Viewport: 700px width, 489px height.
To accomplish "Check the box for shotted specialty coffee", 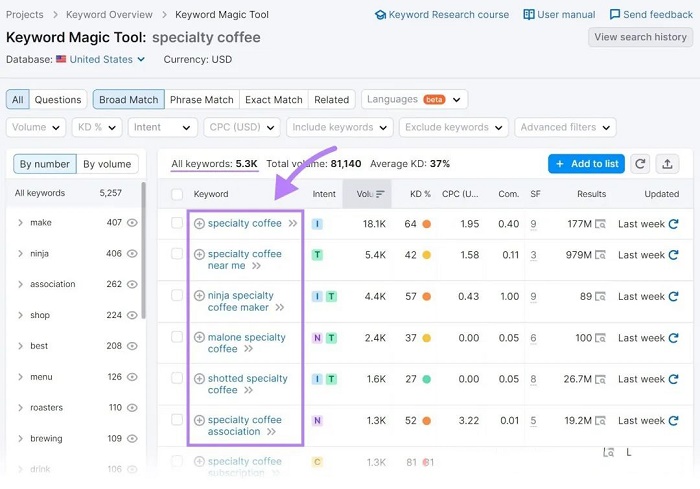I will coord(177,378).
